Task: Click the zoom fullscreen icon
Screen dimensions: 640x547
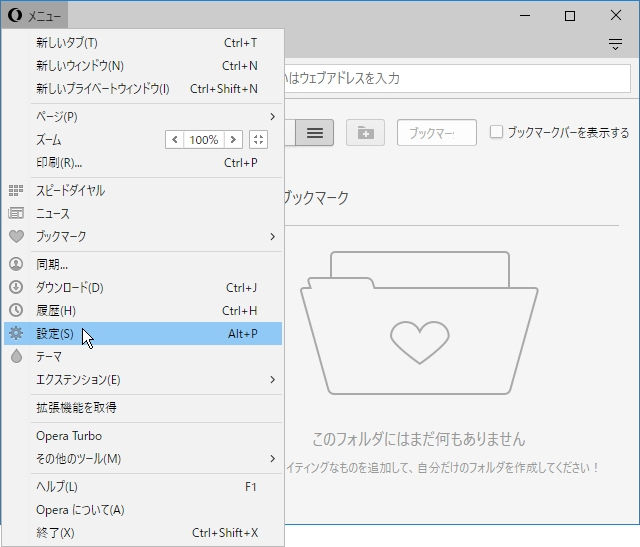Action: coord(258,140)
